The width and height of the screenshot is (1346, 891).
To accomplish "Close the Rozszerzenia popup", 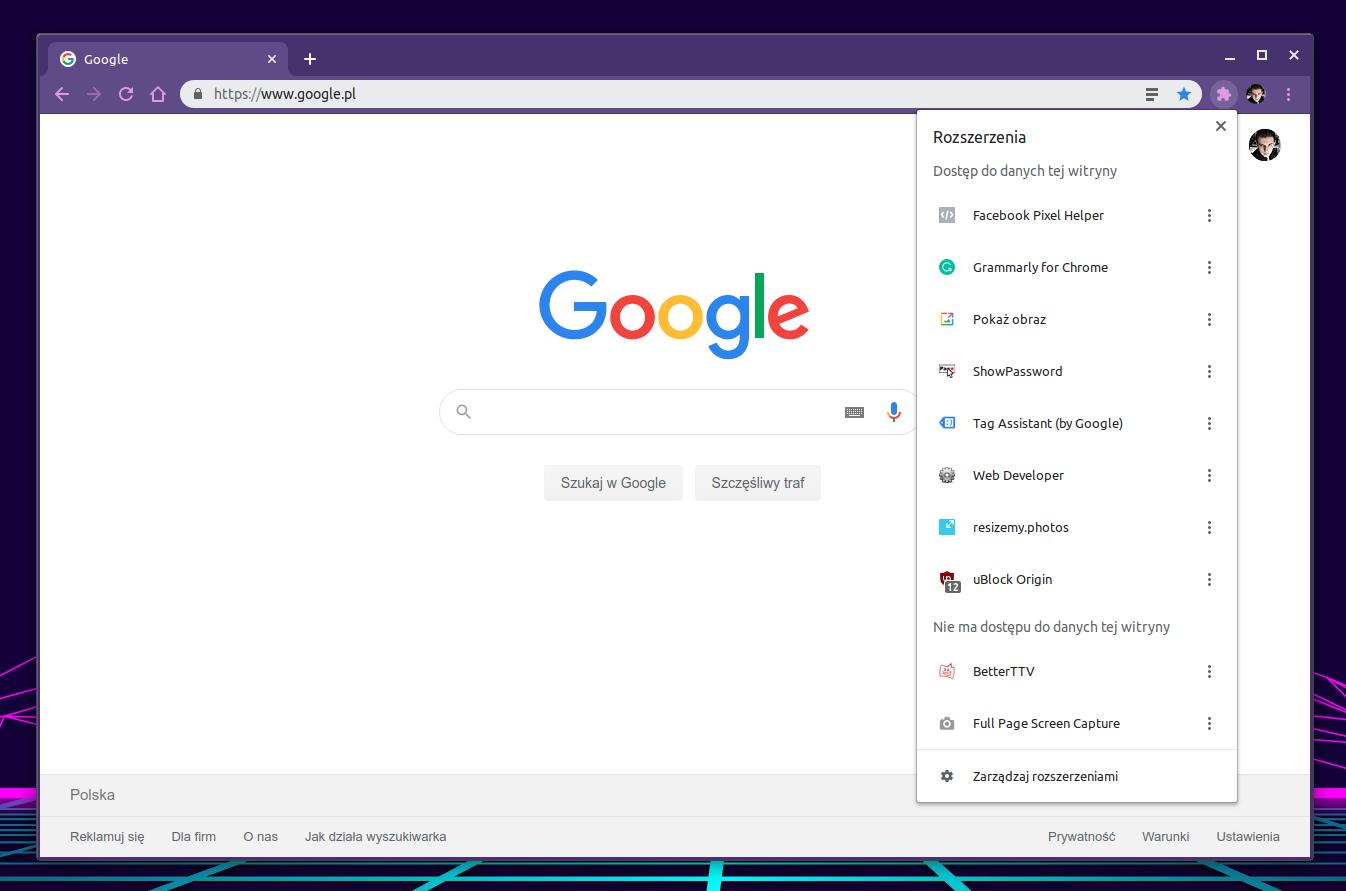I will pos(1220,126).
